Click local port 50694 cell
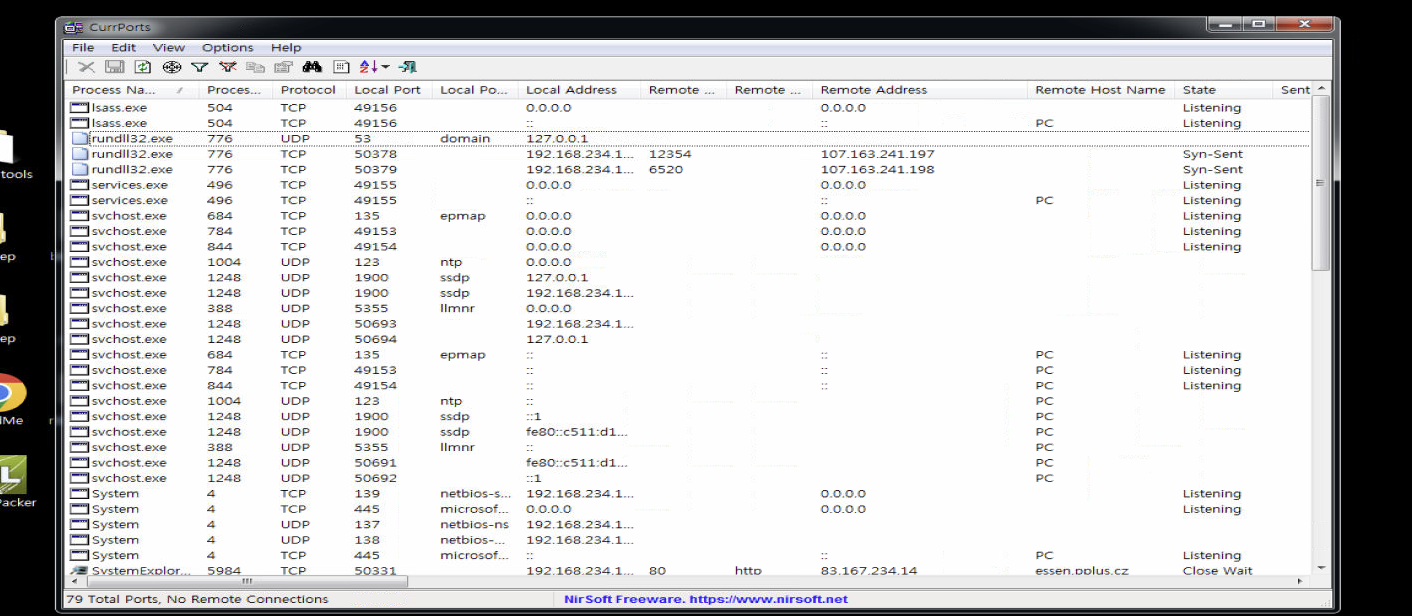The image size is (1412, 616). 375,339
